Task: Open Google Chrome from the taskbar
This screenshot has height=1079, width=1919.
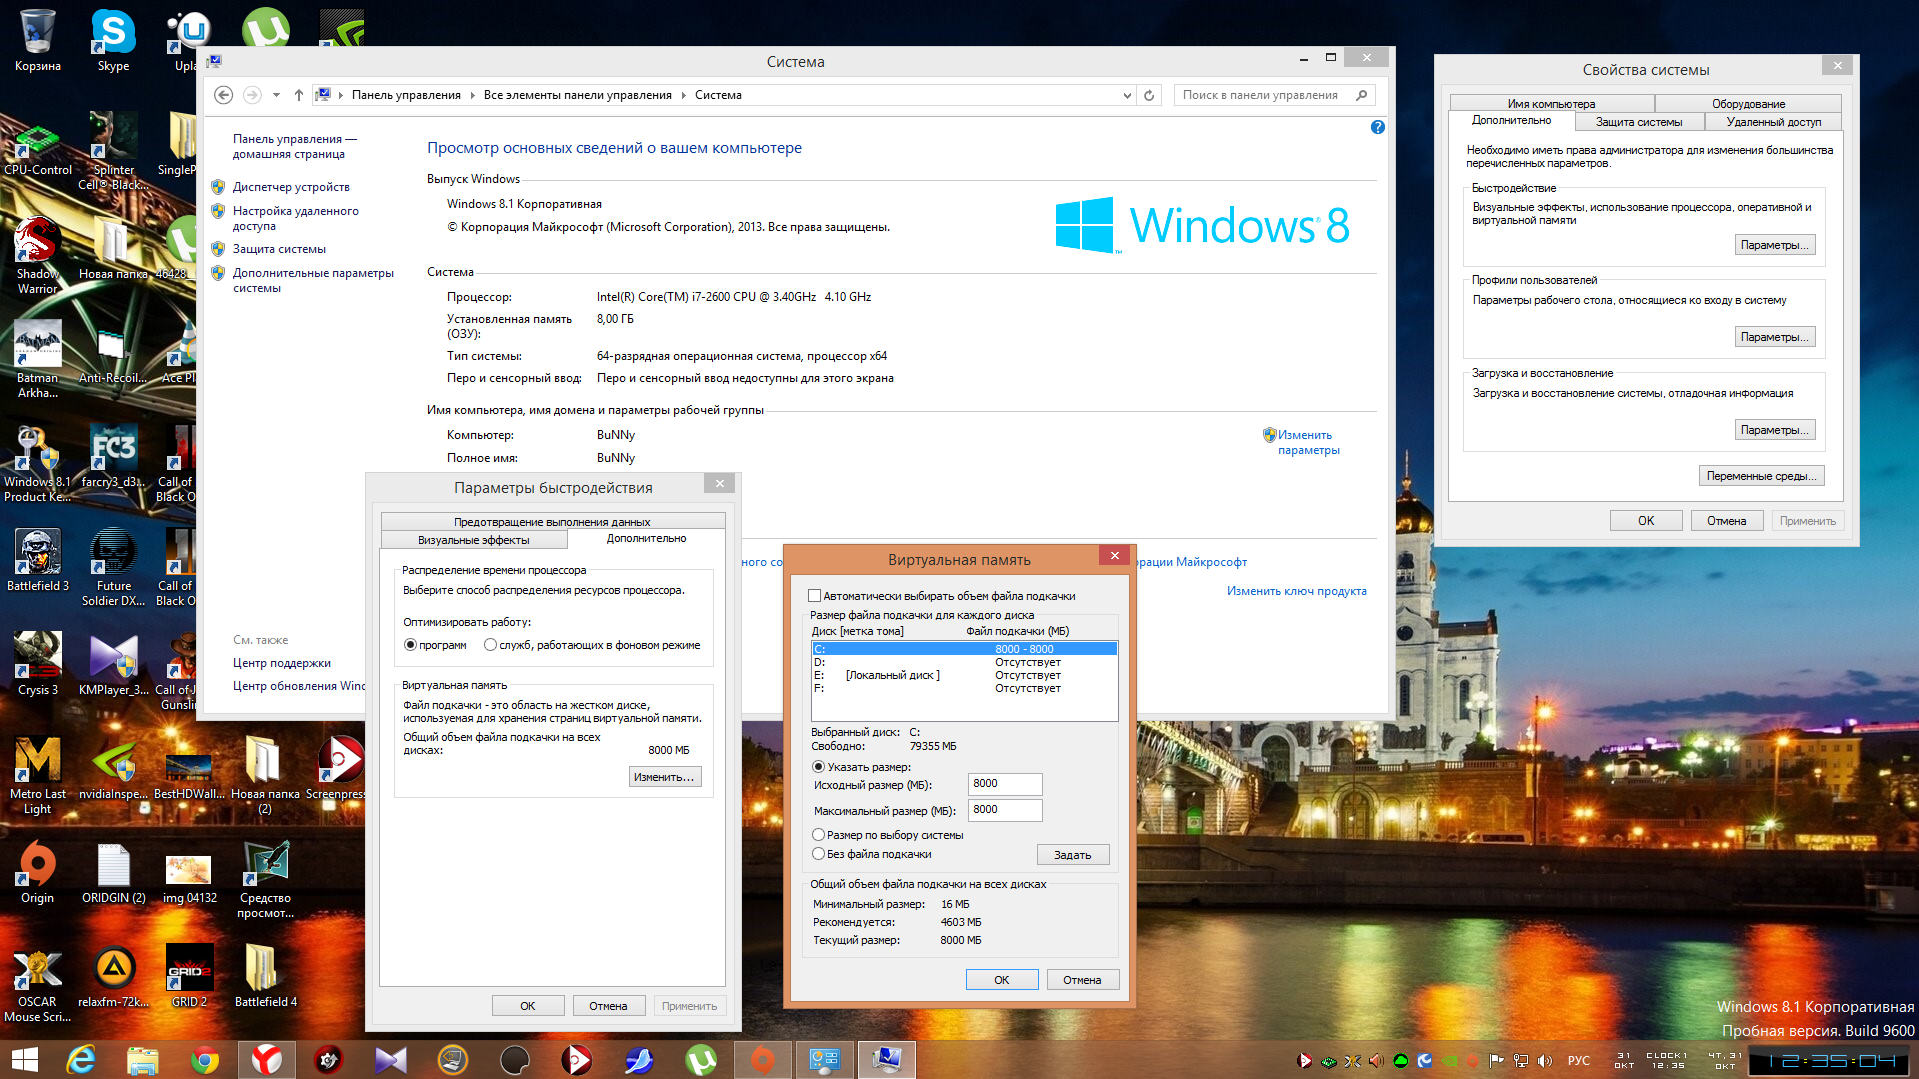Action: tap(205, 1059)
